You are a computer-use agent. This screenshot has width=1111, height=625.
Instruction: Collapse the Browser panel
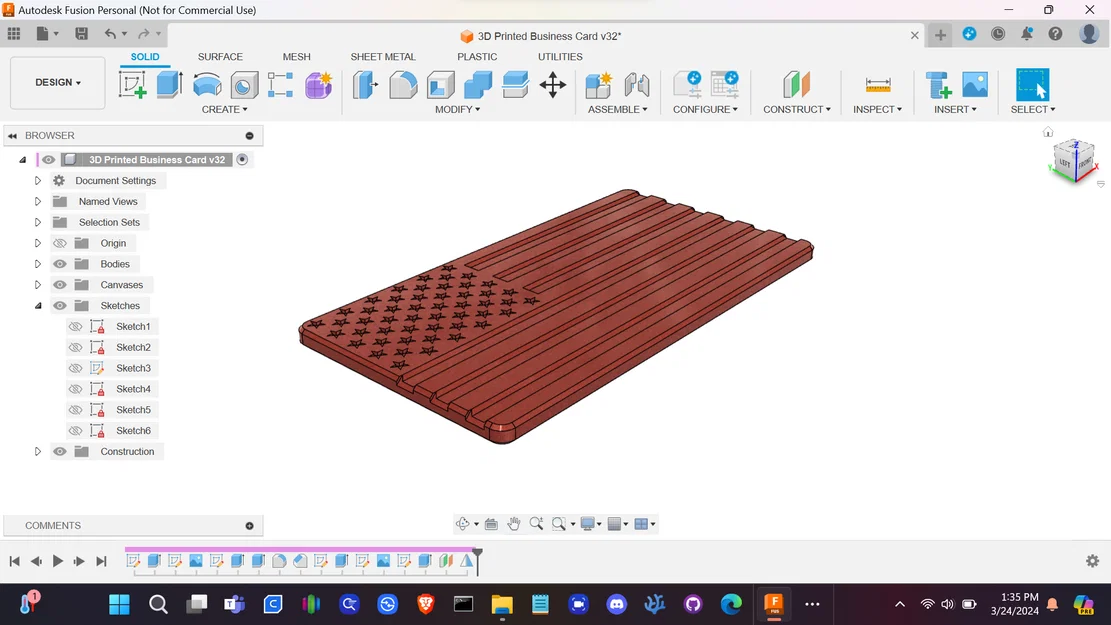pos(12,135)
